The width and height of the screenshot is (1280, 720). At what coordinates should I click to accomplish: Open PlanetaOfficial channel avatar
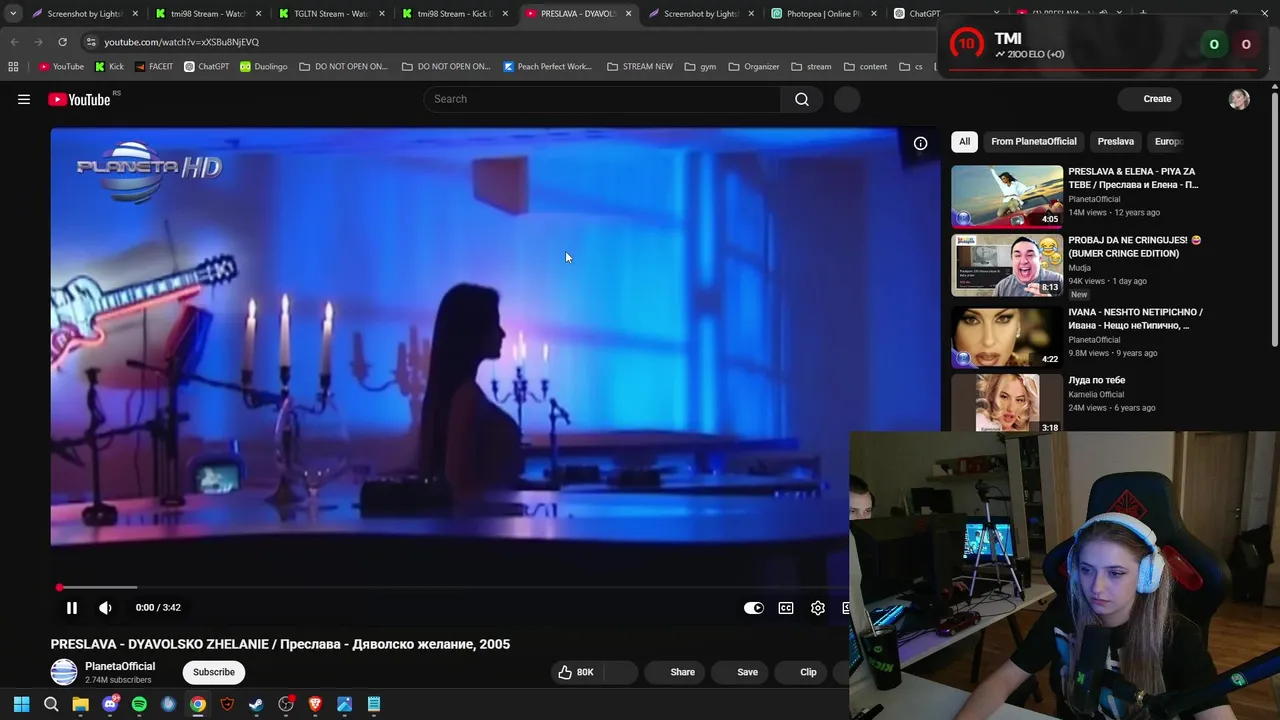[64, 672]
